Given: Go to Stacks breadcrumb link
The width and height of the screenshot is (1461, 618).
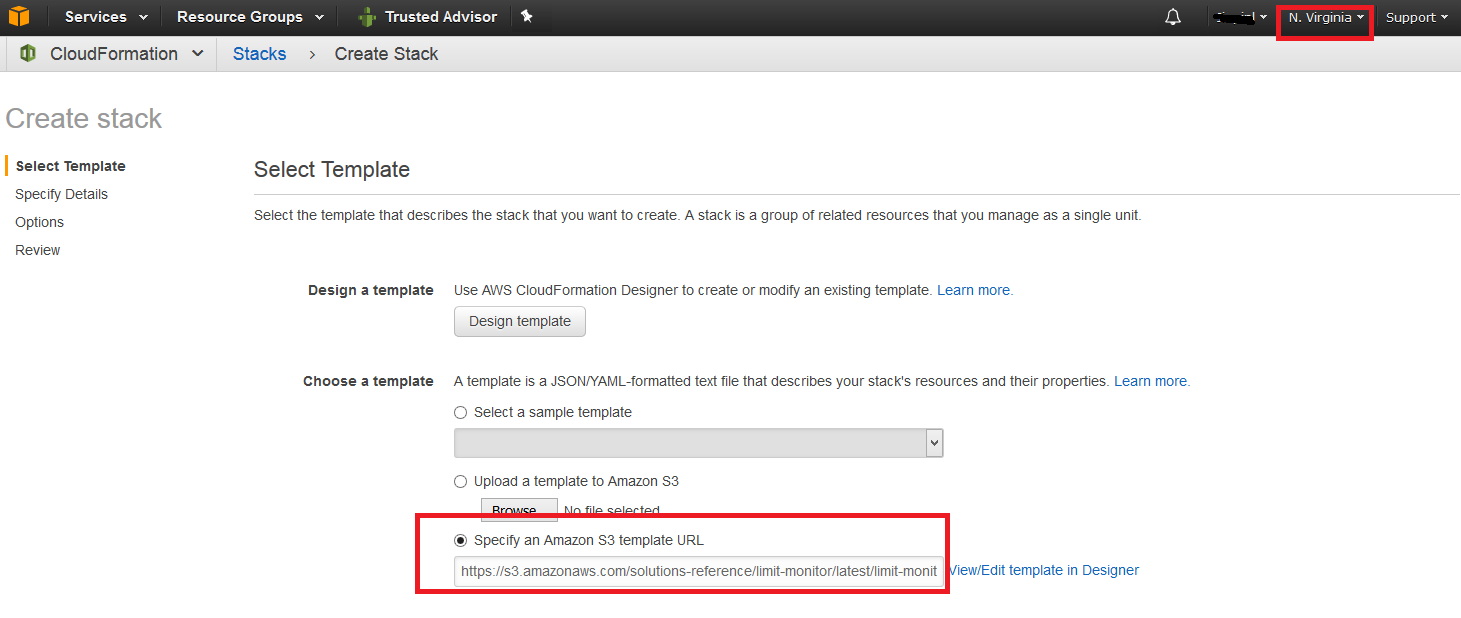Looking at the screenshot, I should [x=259, y=54].
